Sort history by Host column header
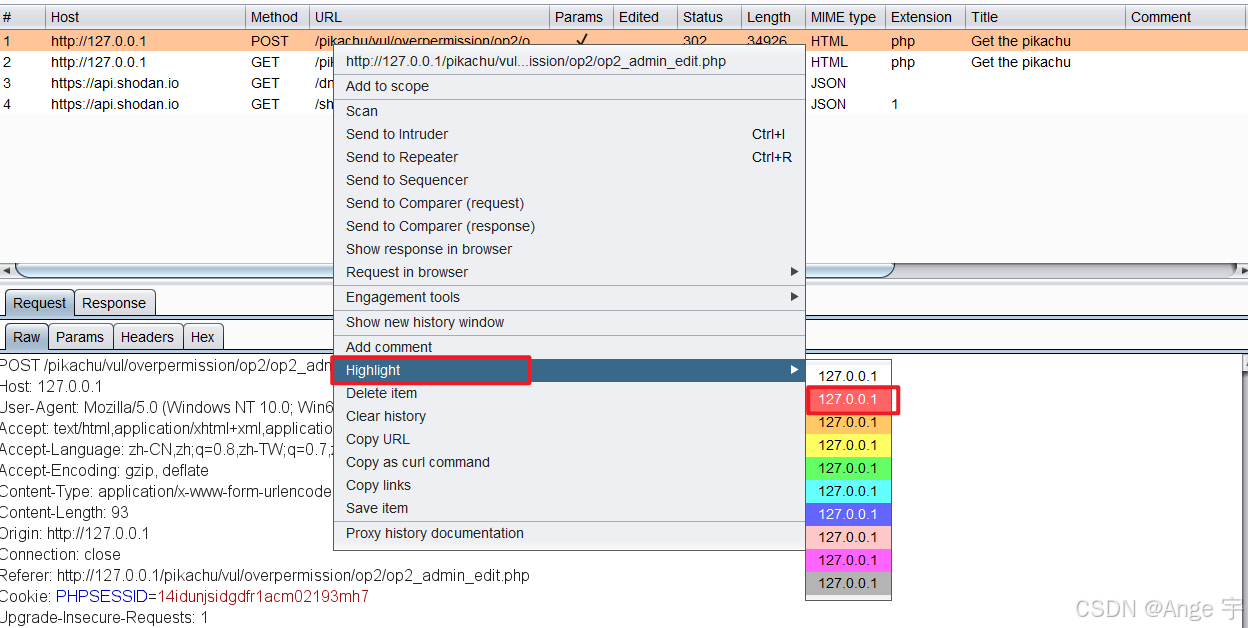1248x628 pixels. [x=145, y=17]
